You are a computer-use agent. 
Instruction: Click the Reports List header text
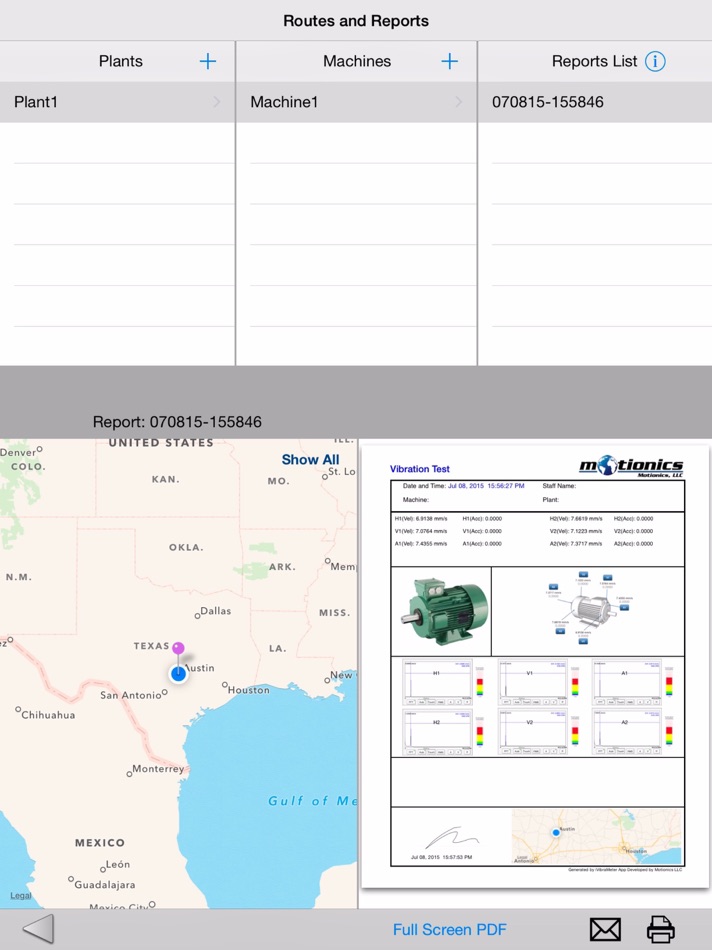pos(594,61)
